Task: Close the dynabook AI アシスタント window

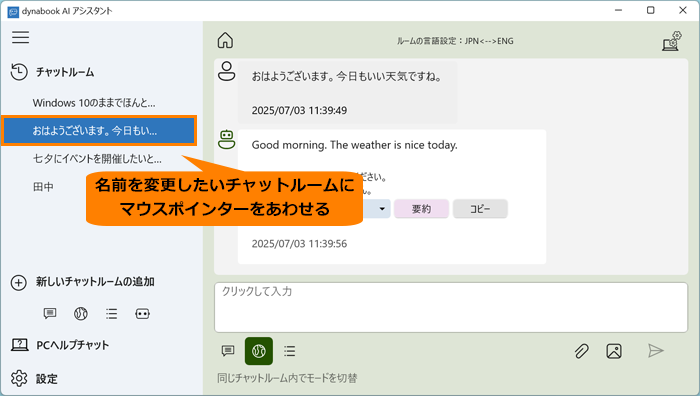Action: (x=683, y=10)
